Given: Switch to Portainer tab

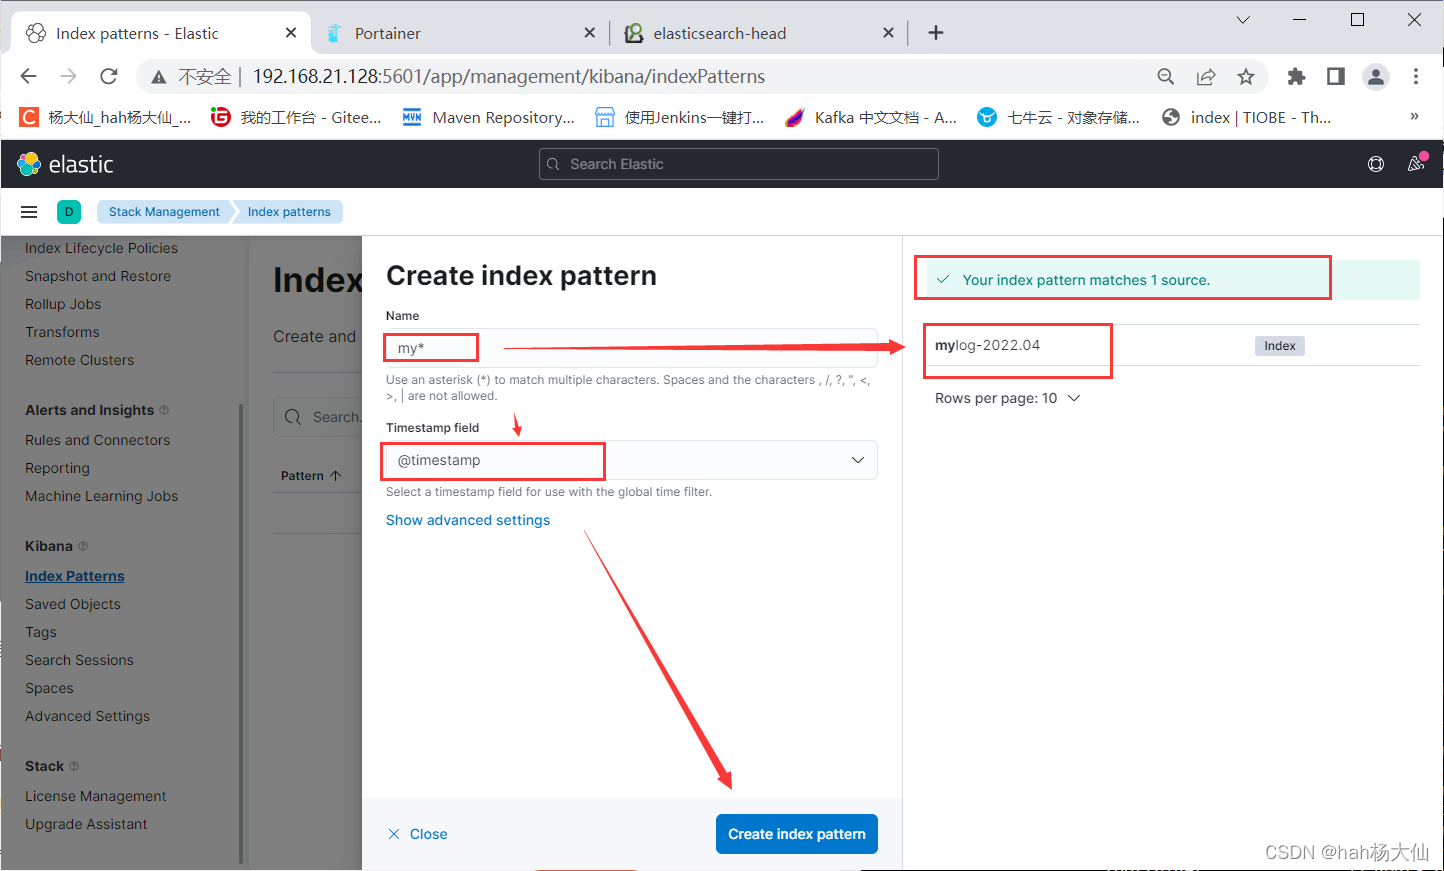Looking at the screenshot, I should [461, 33].
